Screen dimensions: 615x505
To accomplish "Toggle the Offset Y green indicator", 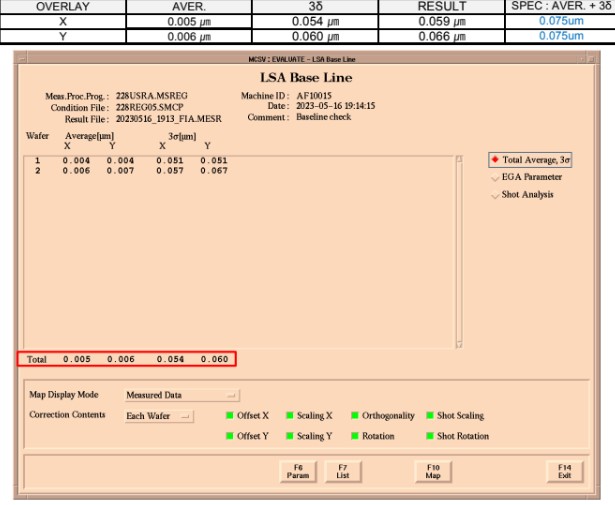I will point(229,436).
